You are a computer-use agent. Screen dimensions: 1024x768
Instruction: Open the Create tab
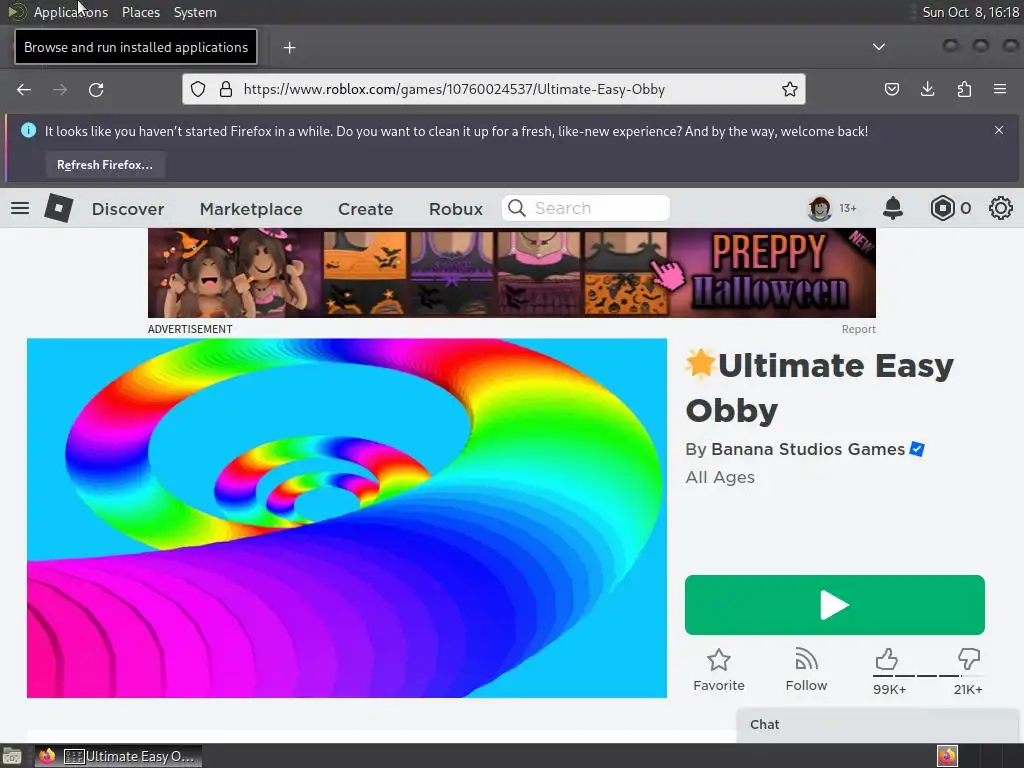(x=365, y=209)
